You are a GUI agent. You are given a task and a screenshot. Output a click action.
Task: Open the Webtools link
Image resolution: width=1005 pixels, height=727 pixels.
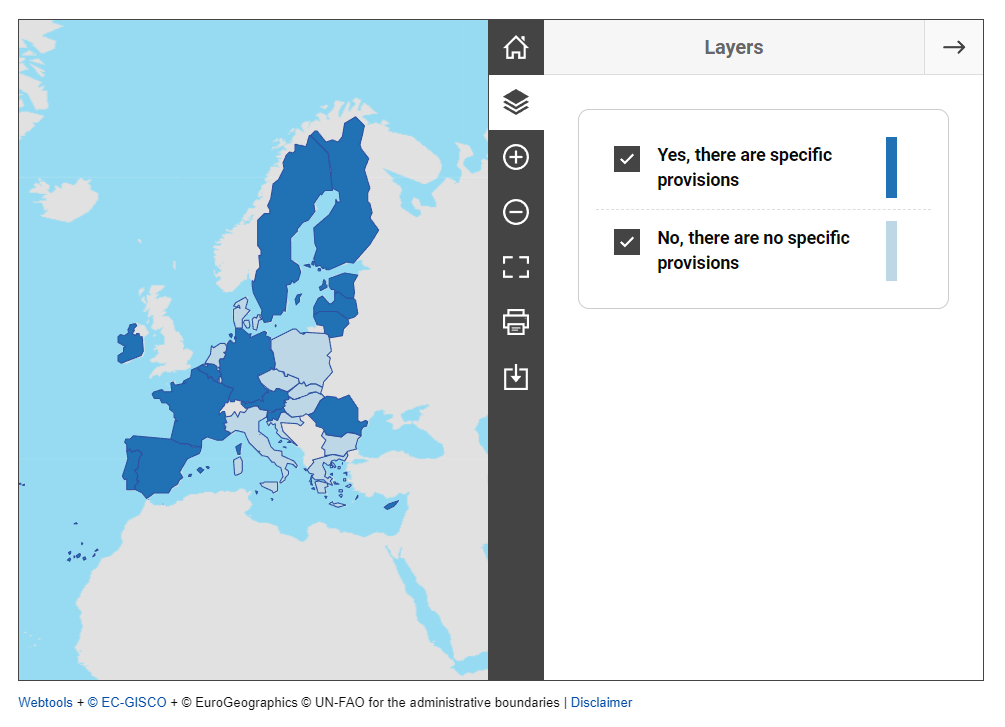click(x=45, y=703)
